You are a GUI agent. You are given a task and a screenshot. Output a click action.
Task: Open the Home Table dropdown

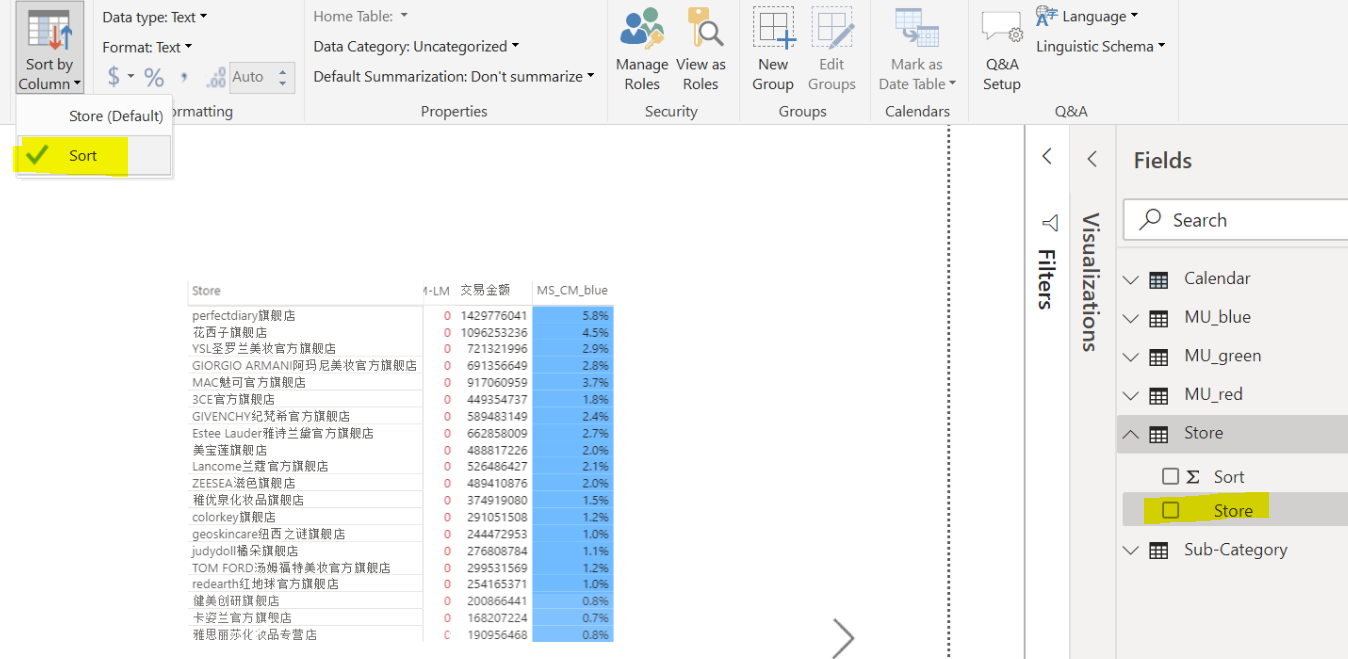[361, 16]
